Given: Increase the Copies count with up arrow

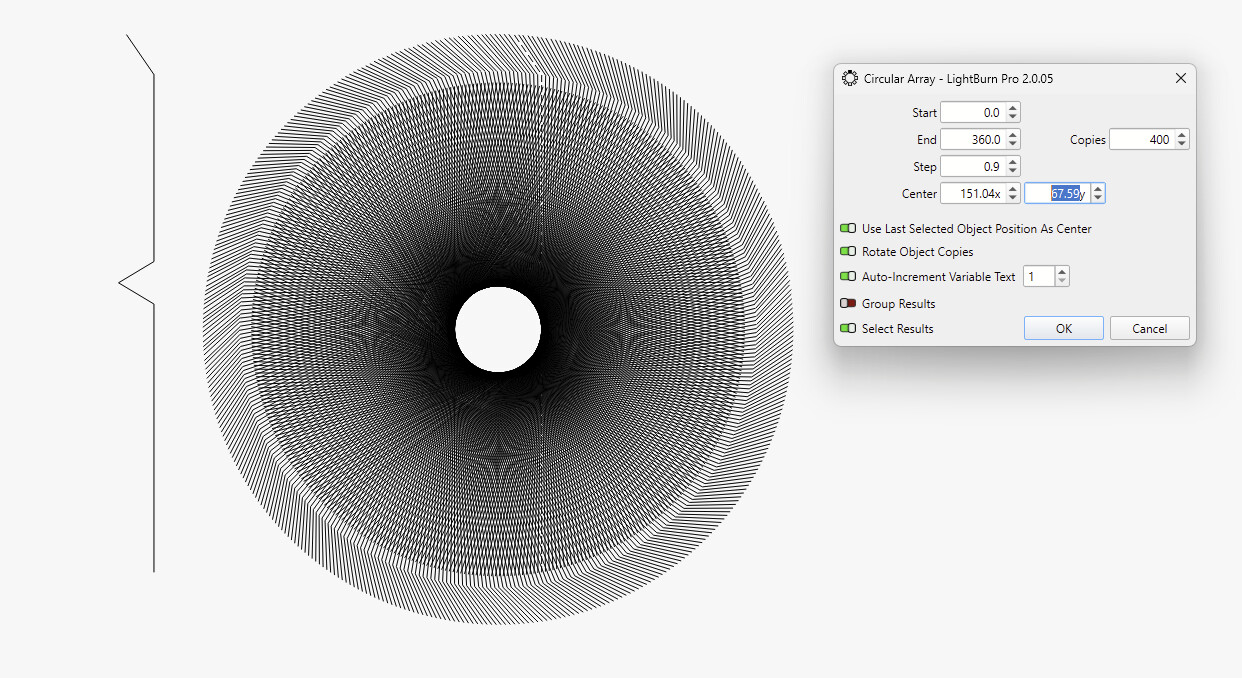Looking at the screenshot, I should coord(1182,135).
